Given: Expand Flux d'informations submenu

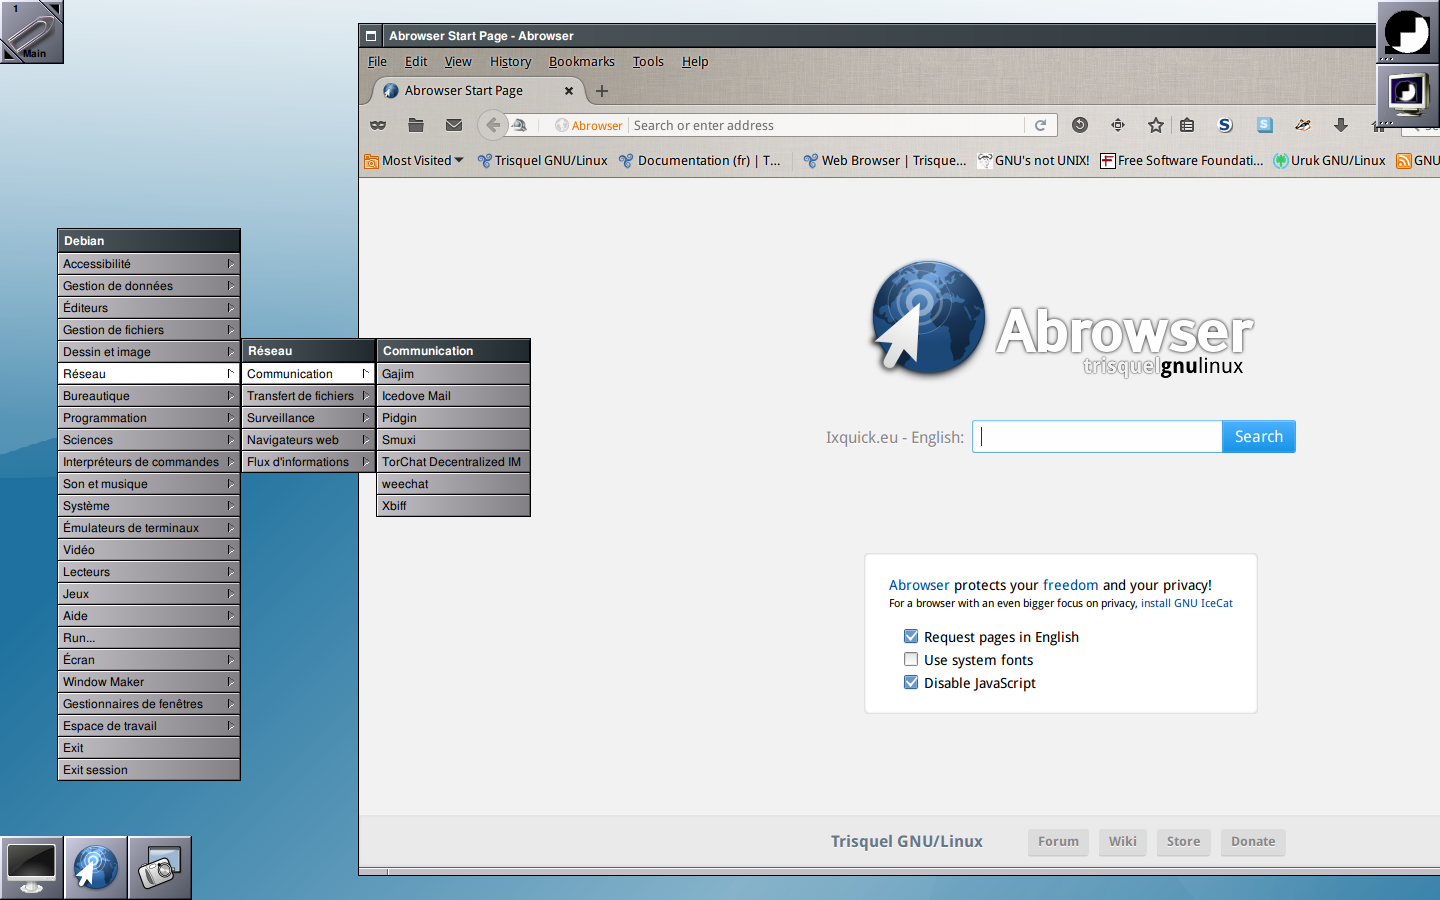Looking at the screenshot, I should [x=308, y=462].
